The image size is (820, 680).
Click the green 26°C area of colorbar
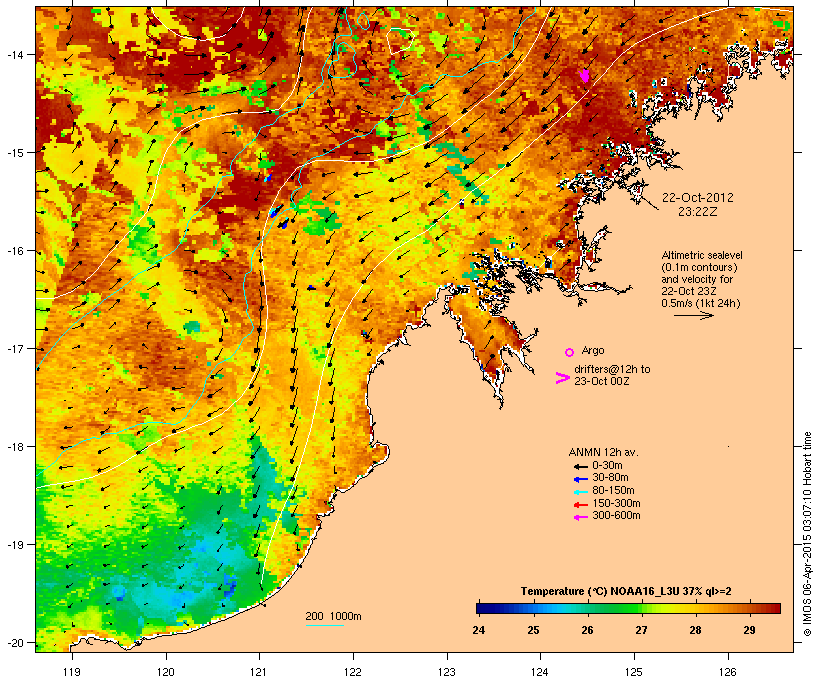click(587, 608)
